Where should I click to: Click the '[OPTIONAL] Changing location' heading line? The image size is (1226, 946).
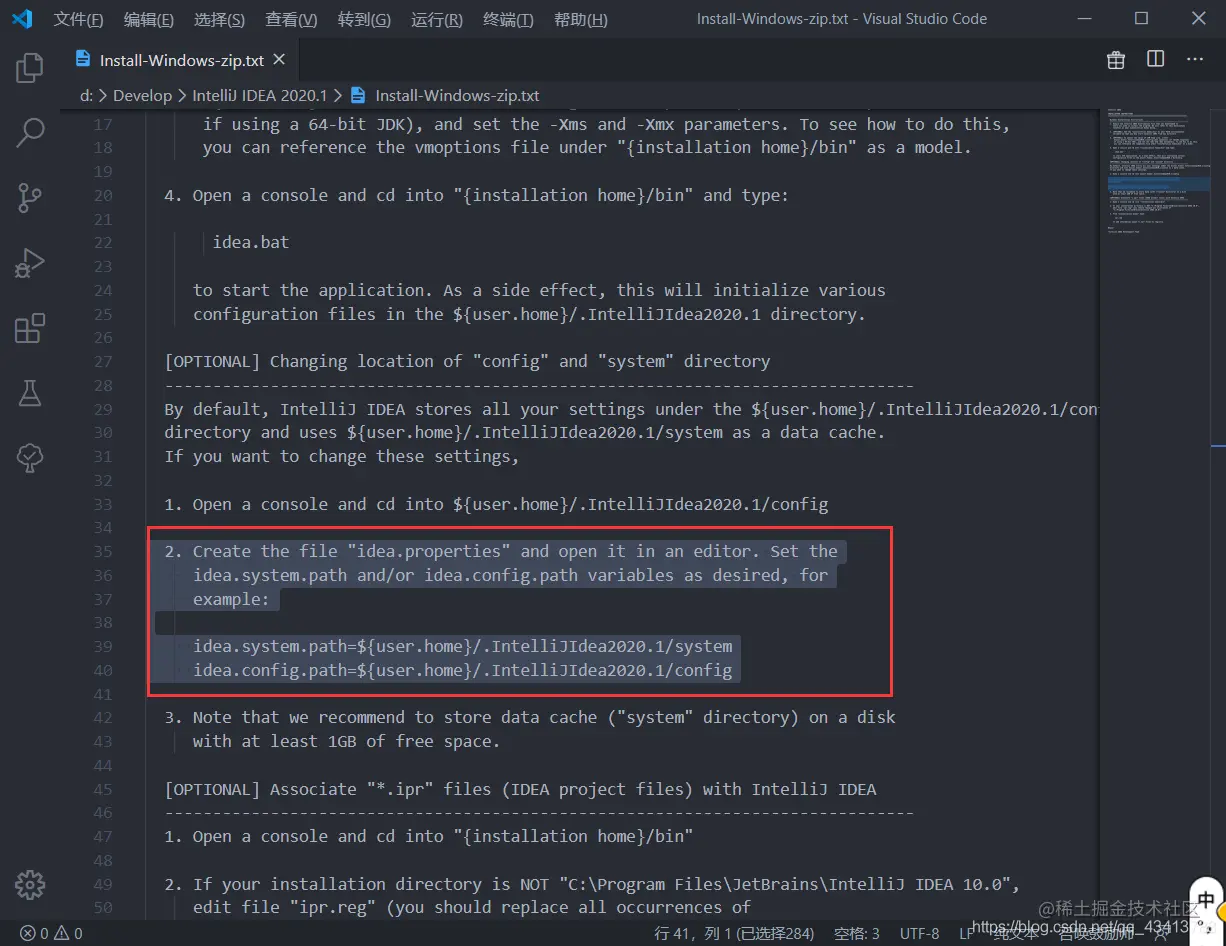[x=467, y=361]
